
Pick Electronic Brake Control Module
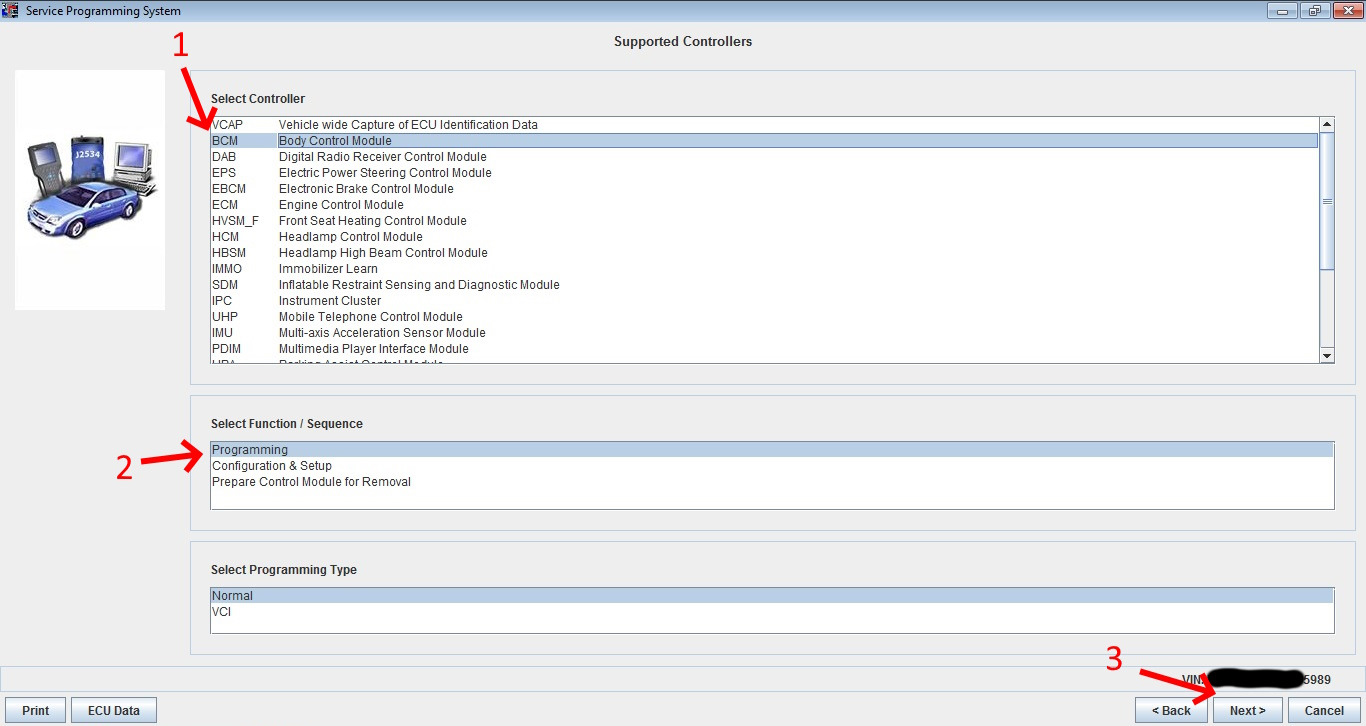point(765,189)
